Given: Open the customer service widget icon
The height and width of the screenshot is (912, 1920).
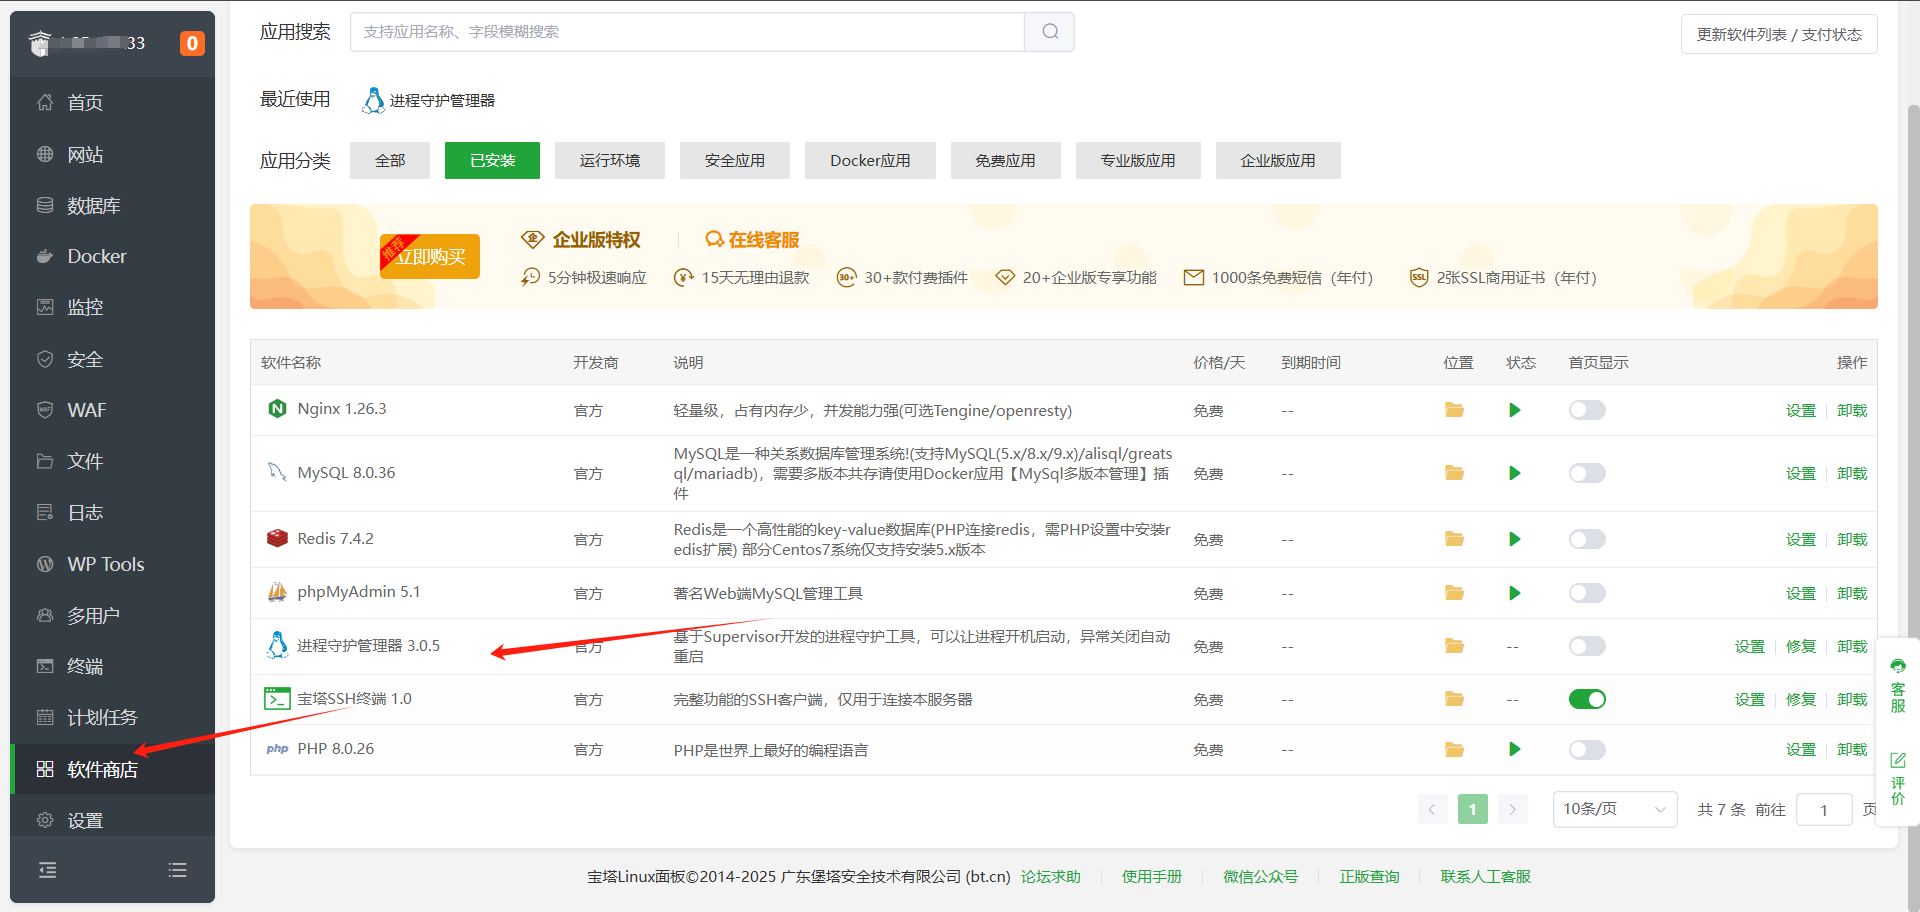Looking at the screenshot, I should coord(1897,686).
